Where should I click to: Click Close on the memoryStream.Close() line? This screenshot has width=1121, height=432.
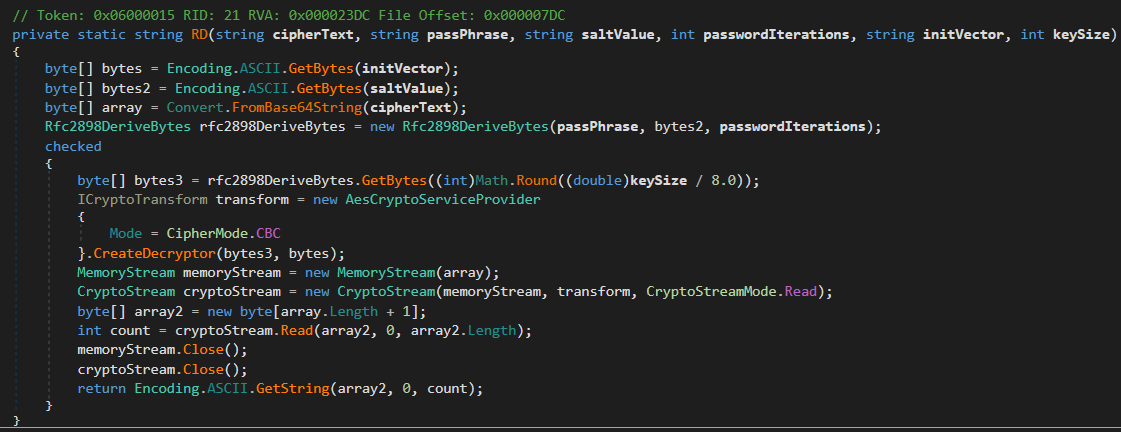(203, 351)
